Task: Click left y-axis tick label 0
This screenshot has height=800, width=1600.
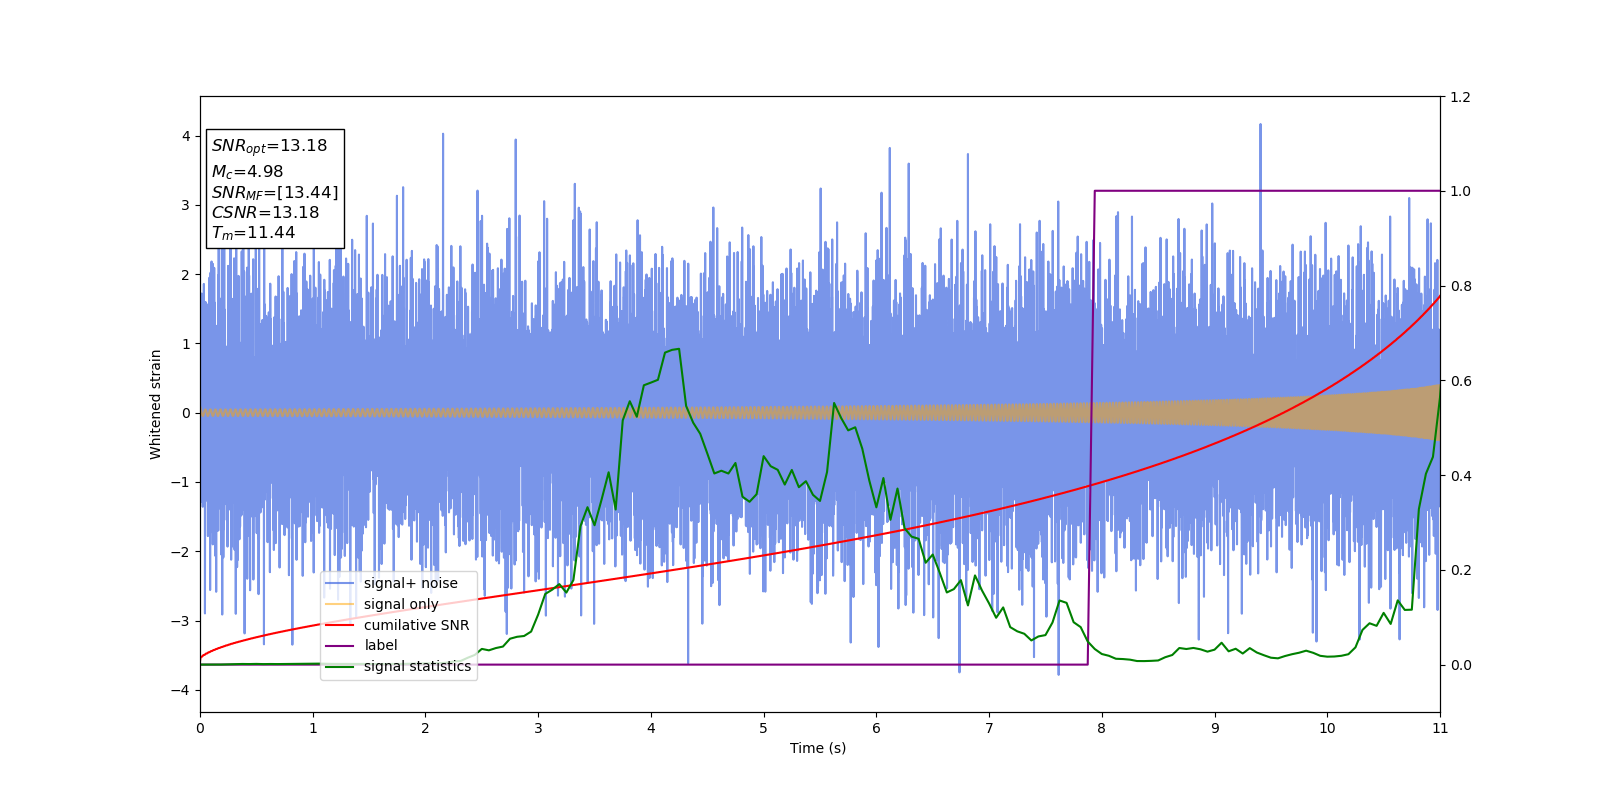Action: click(186, 413)
